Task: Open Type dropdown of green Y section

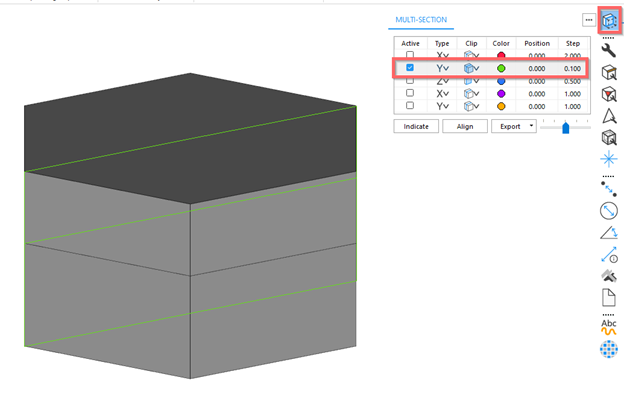Action: (x=442, y=68)
